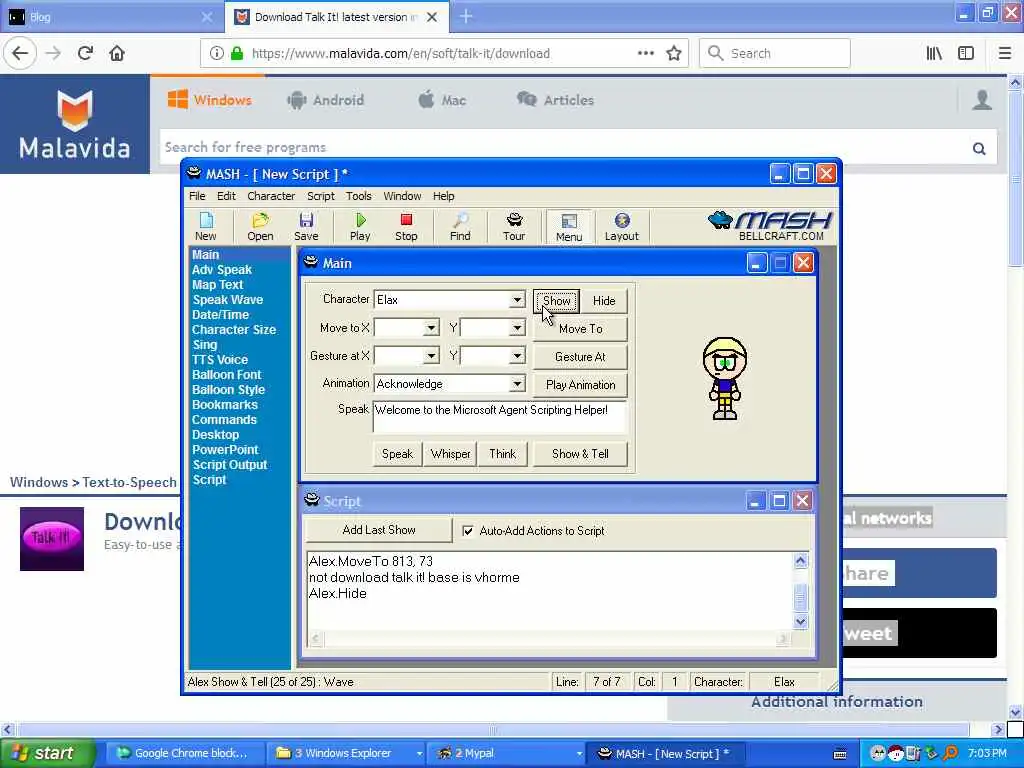Go back with Firefox back arrow
The image size is (1024, 768).
pos(20,54)
